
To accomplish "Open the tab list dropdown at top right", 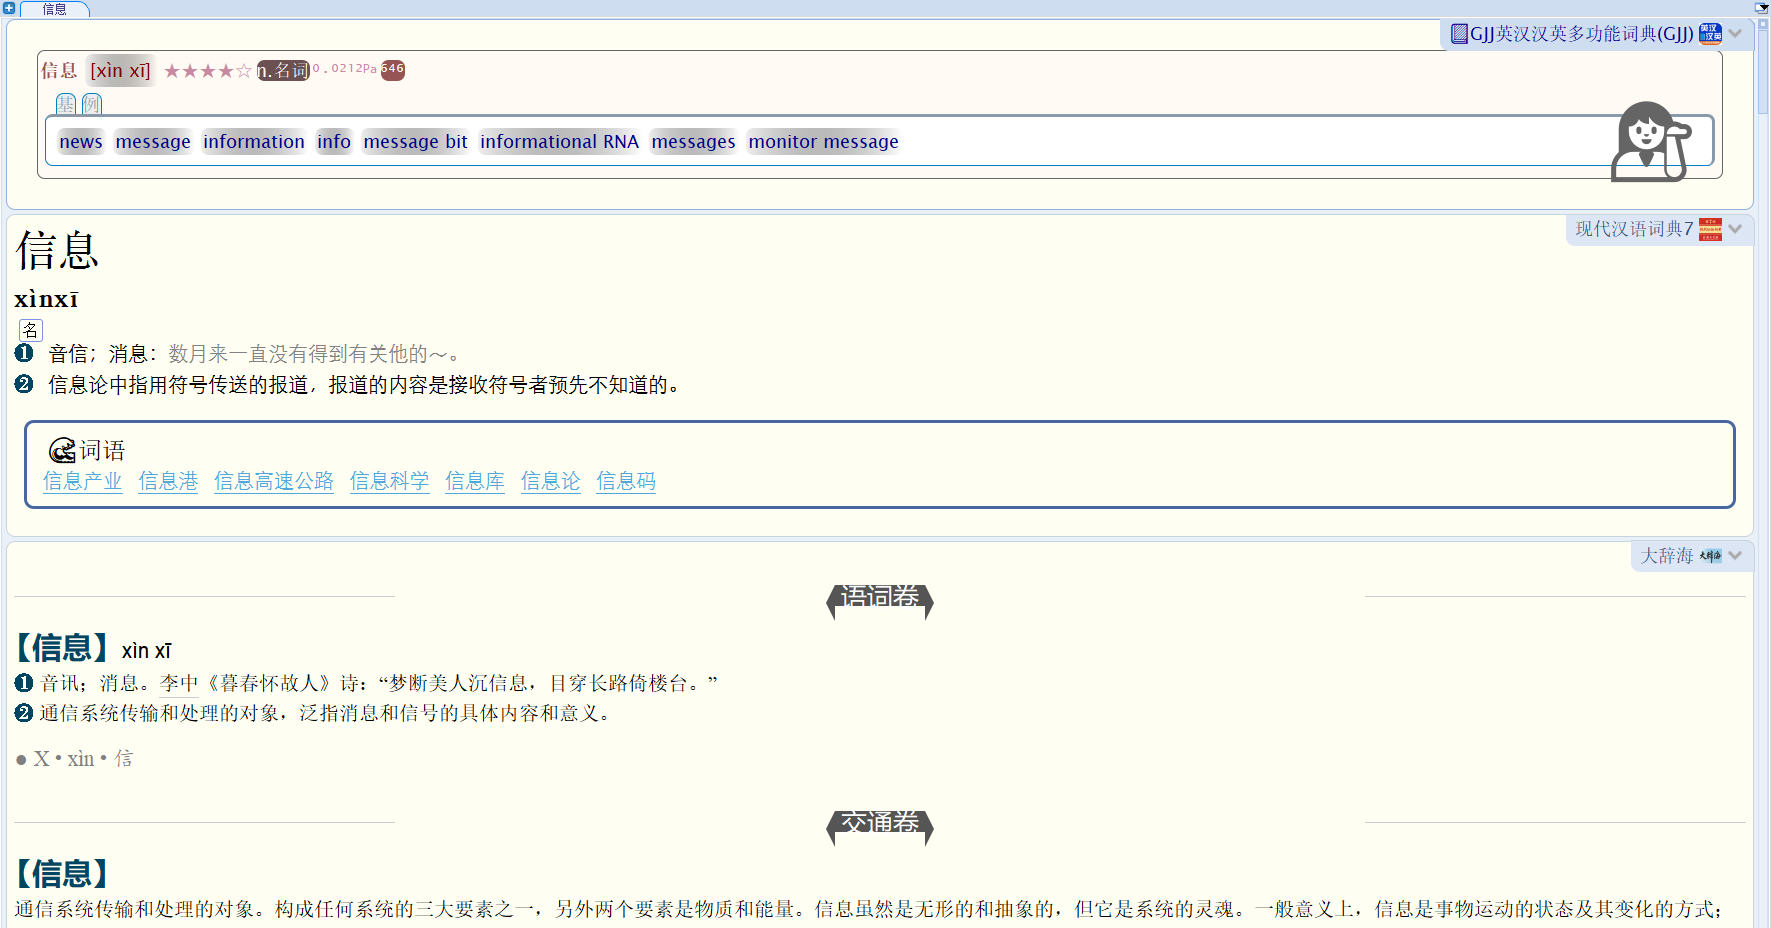I will [1762, 7].
